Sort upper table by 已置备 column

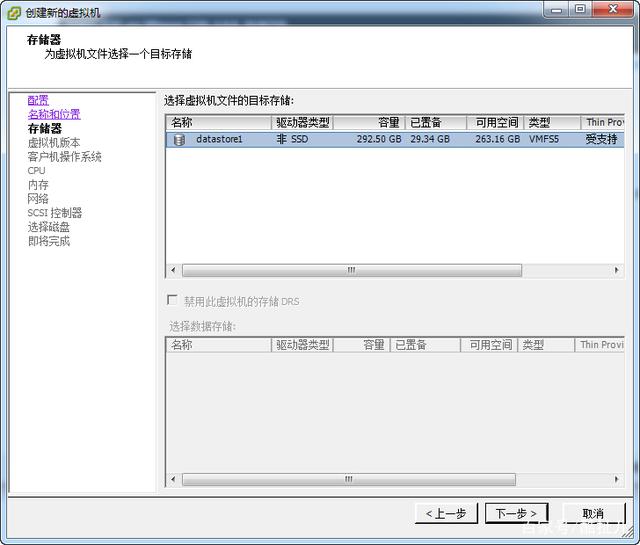(436, 122)
